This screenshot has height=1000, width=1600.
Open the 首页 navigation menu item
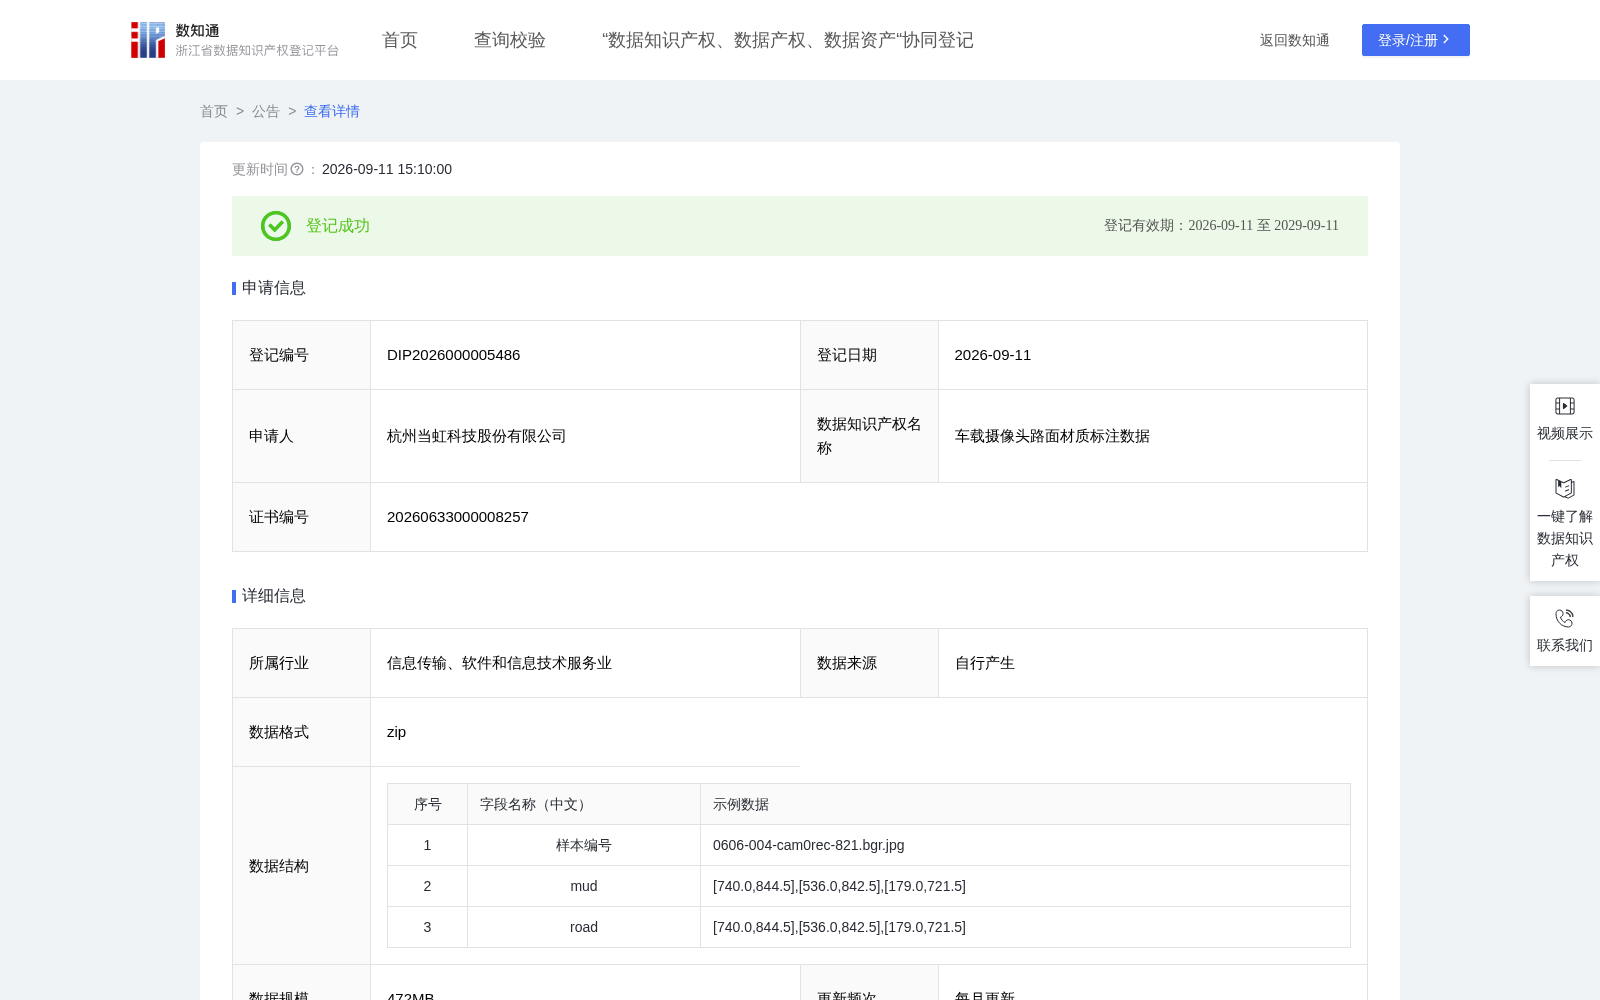(x=400, y=40)
